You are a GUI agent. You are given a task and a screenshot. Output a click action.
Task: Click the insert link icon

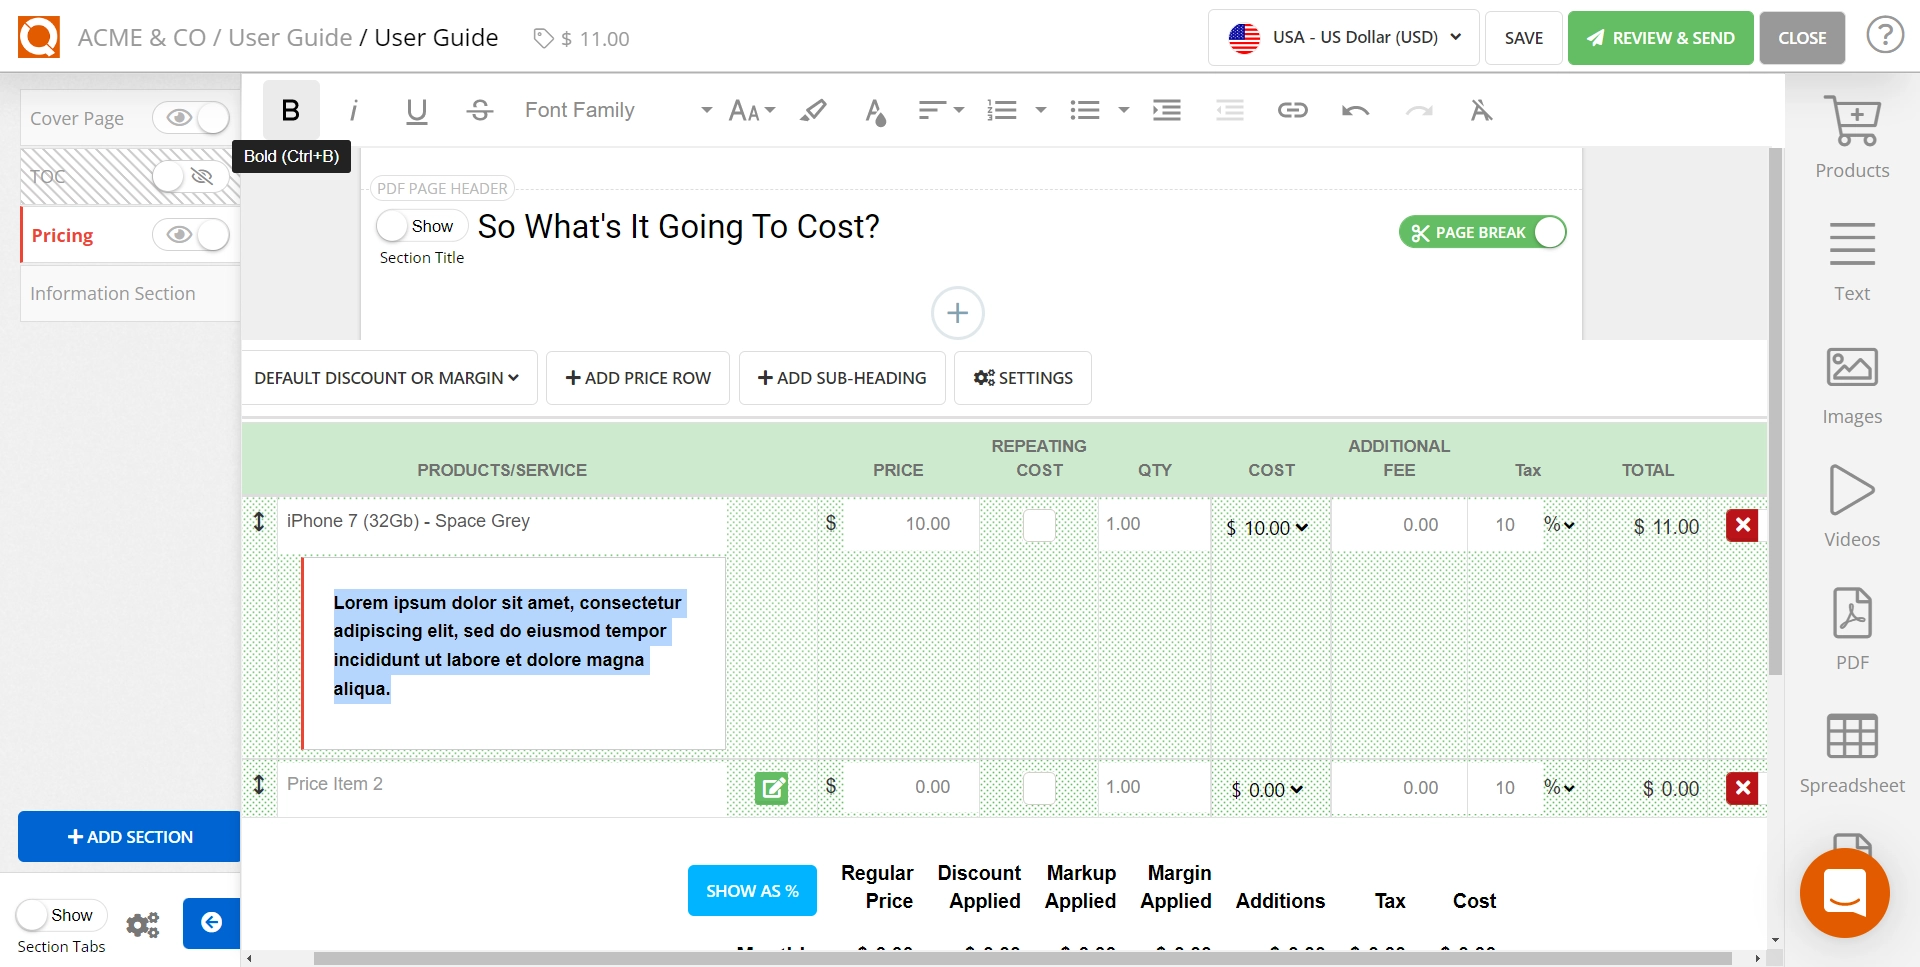tap(1292, 110)
